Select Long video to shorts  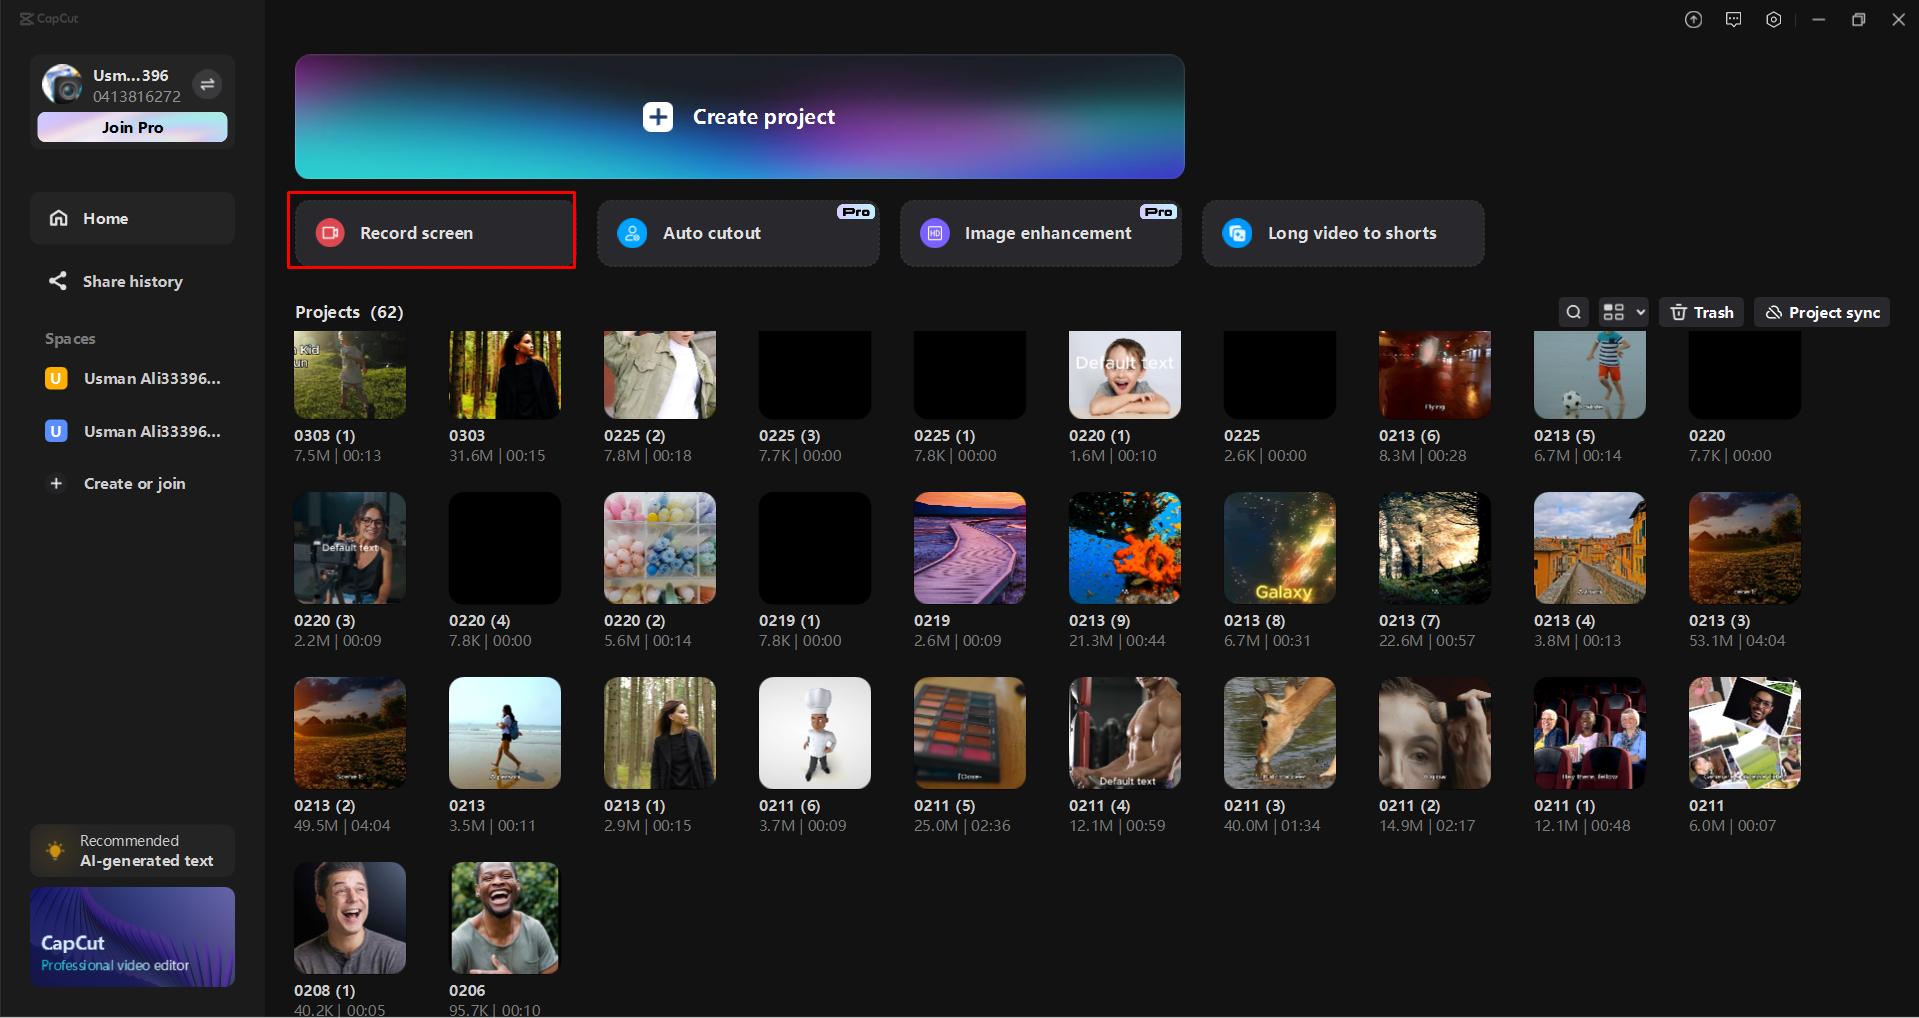tap(1342, 232)
